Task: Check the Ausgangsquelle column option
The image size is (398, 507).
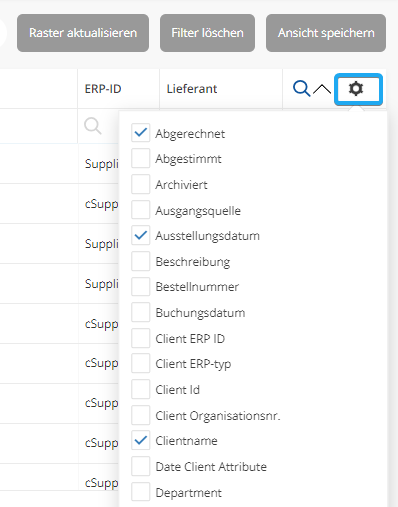Action: coord(140,210)
